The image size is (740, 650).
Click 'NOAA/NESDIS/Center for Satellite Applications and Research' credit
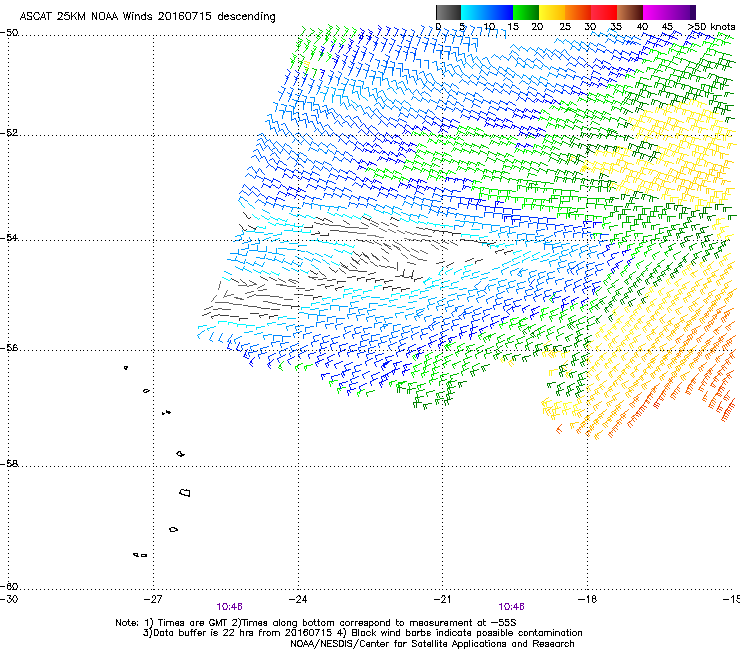tap(432, 644)
